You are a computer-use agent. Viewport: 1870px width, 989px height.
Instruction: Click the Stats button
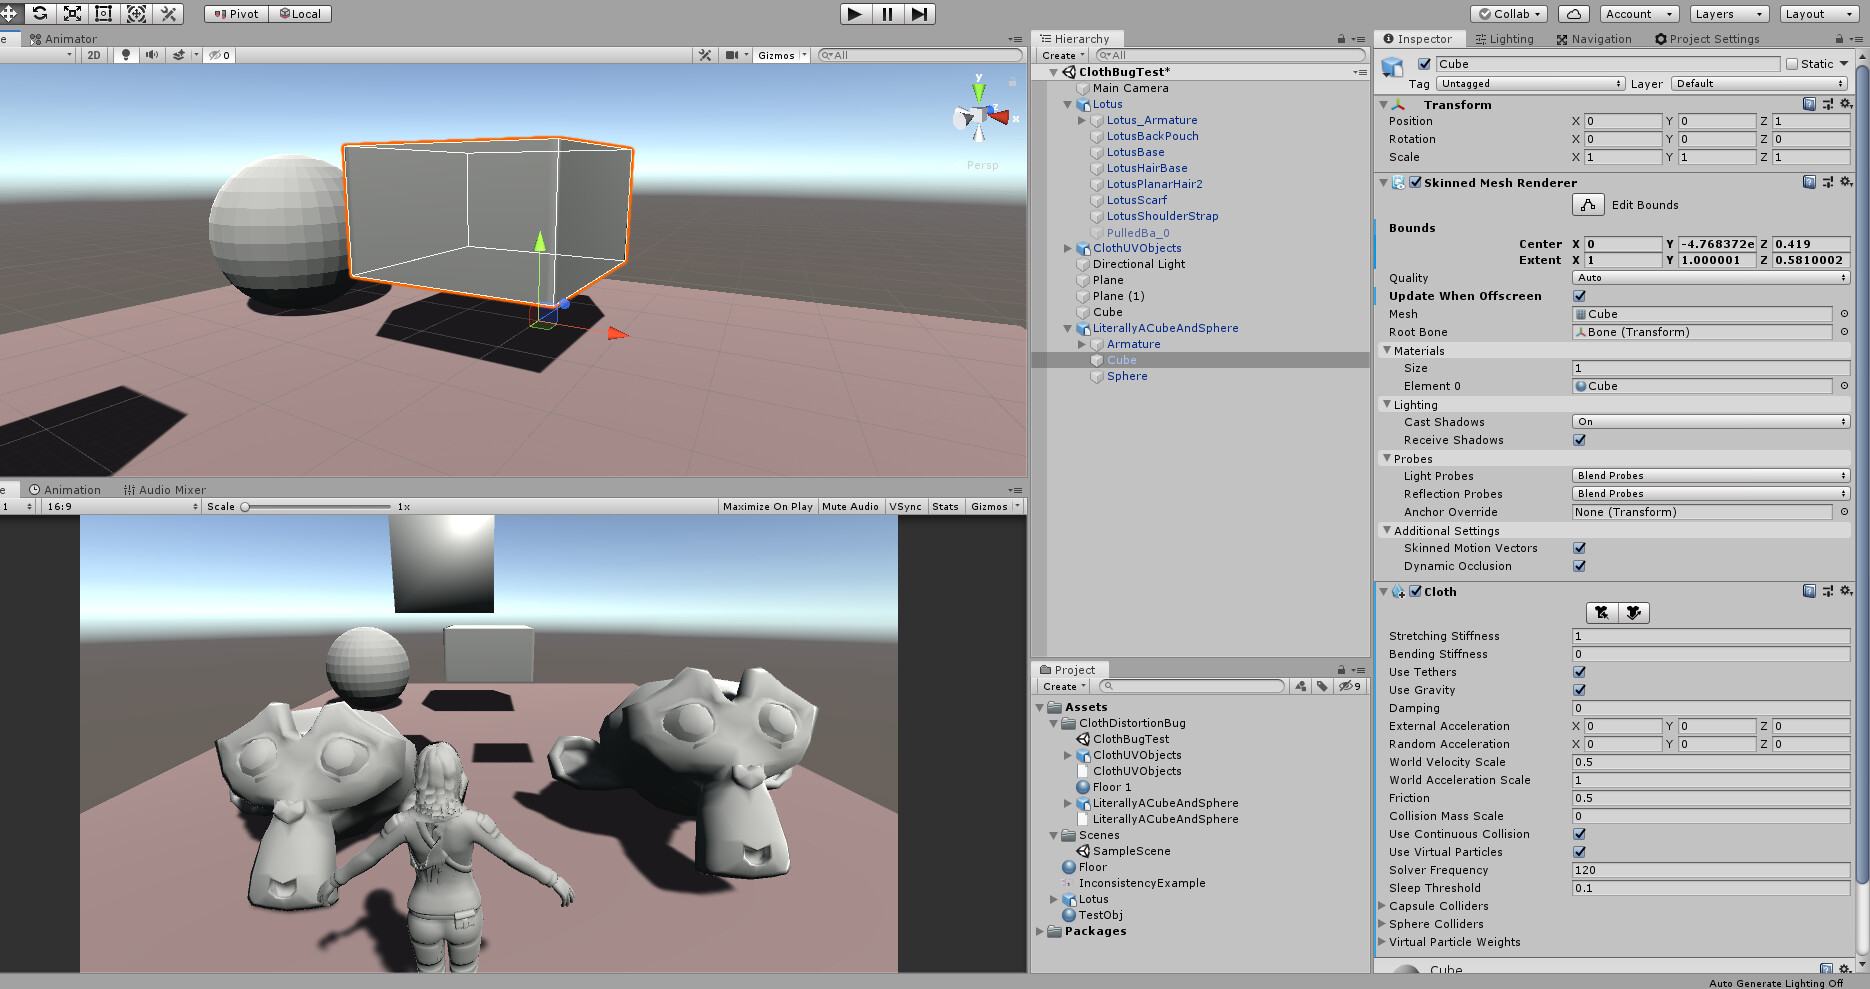coord(945,507)
